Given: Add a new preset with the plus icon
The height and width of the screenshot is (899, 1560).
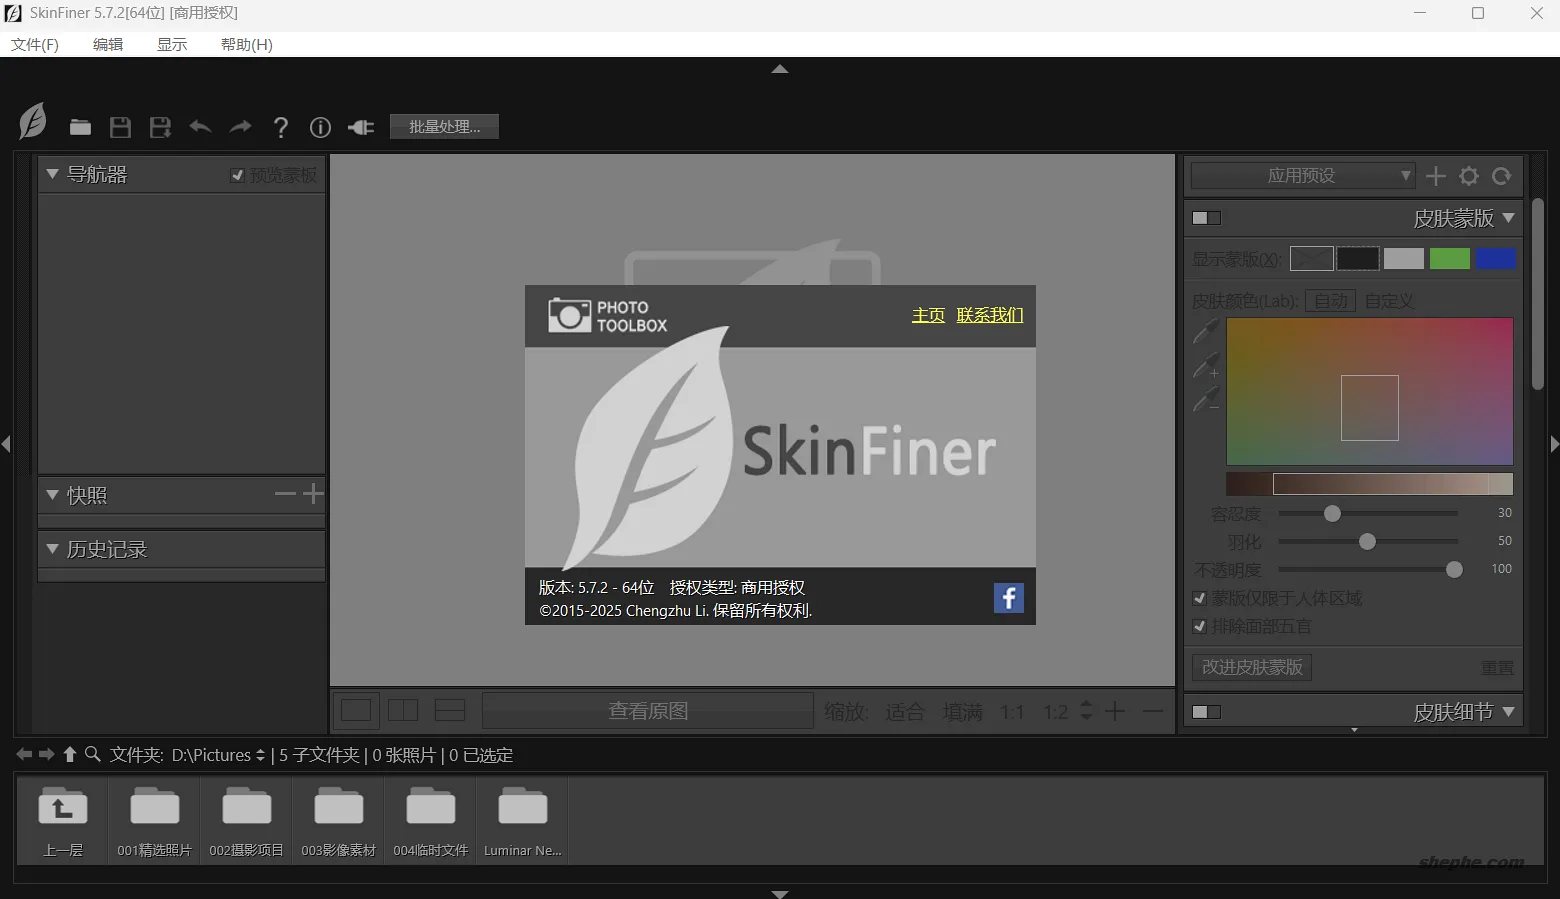Looking at the screenshot, I should click(1435, 175).
